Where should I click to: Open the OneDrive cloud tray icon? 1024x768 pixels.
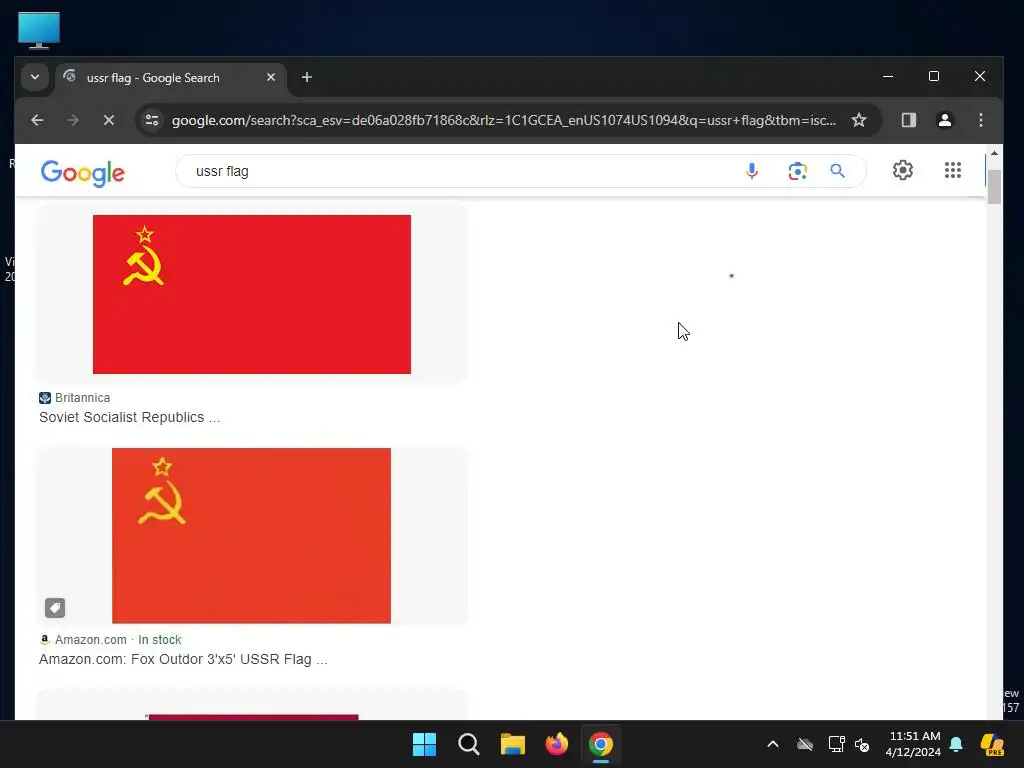[805, 744]
